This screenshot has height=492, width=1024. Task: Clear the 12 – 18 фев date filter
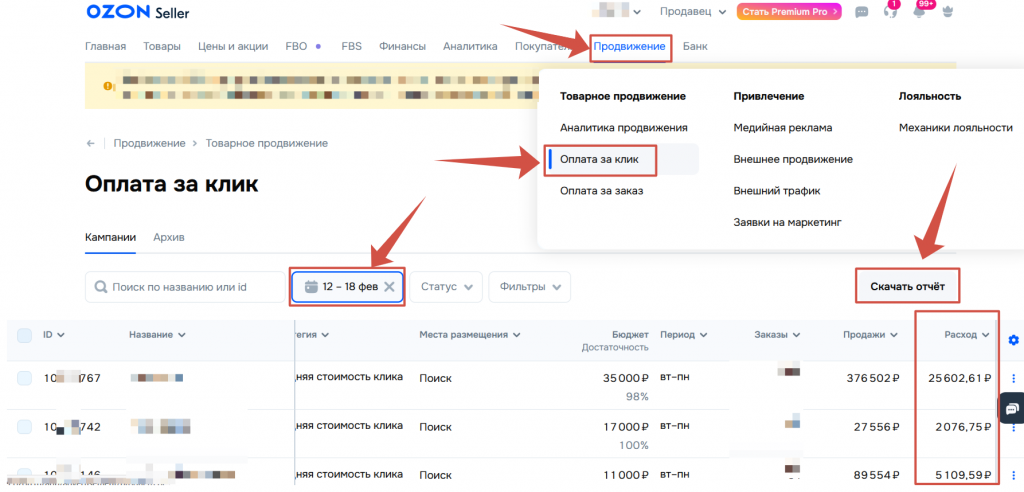[390, 286]
